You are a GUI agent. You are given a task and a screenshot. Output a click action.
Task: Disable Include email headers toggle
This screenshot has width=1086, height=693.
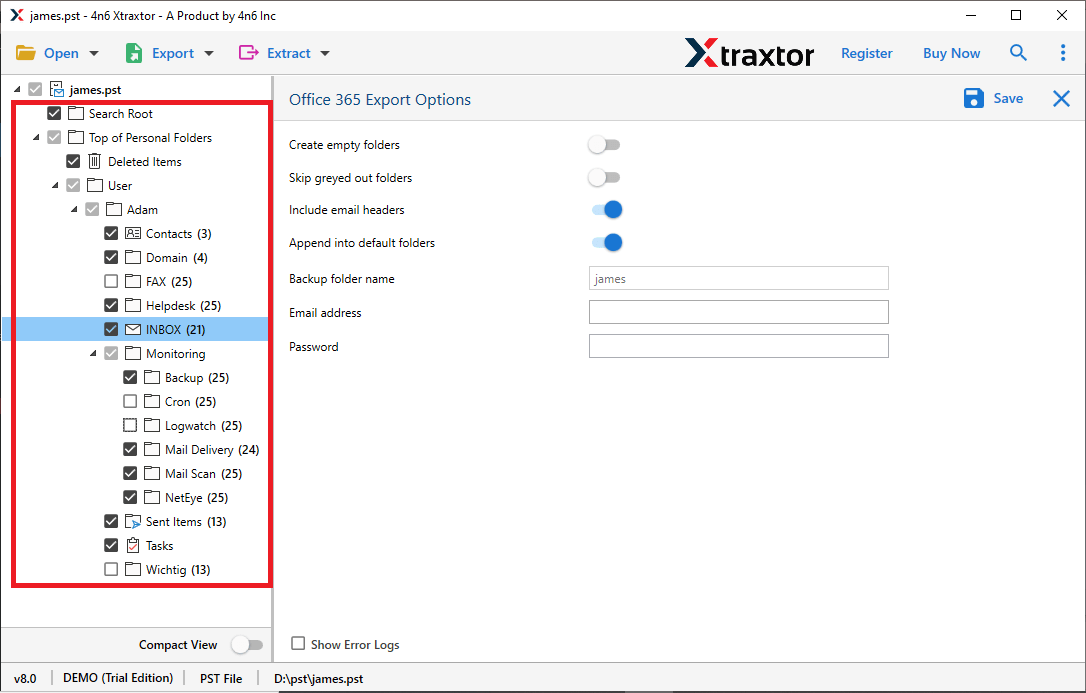click(607, 210)
